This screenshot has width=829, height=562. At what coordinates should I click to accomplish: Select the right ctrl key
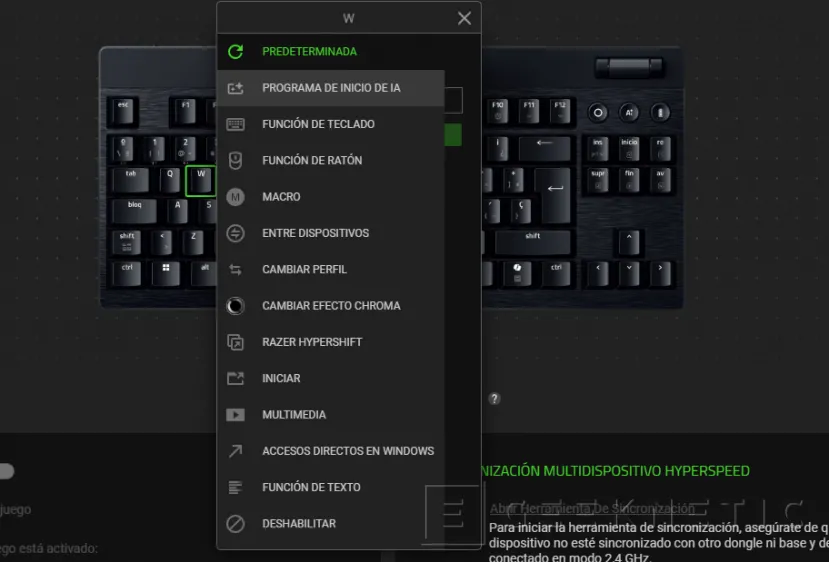(x=556, y=273)
